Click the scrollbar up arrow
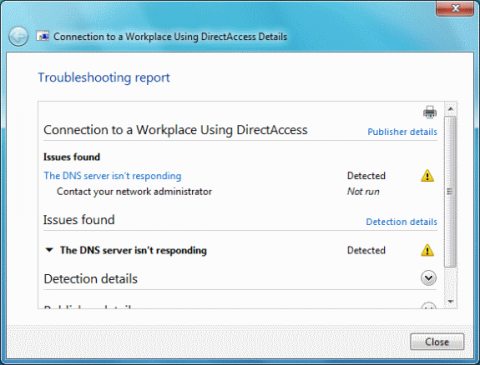 pyautogui.click(x=451, y=109)
